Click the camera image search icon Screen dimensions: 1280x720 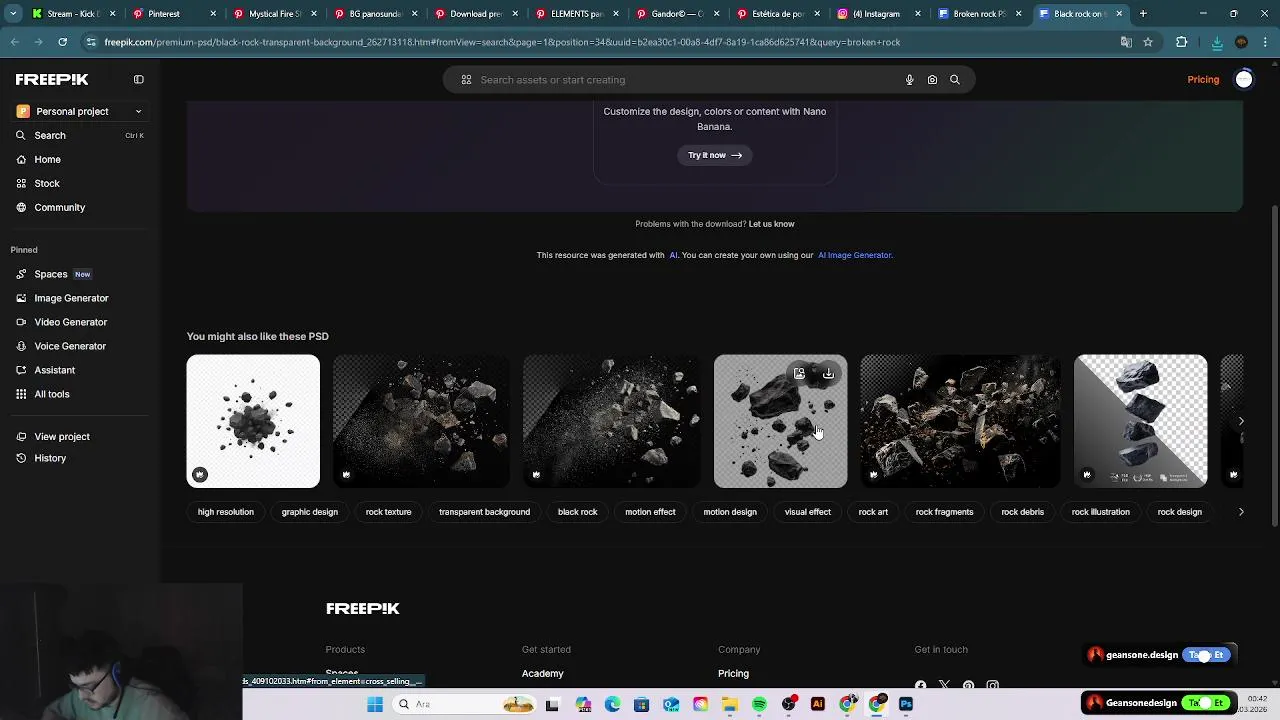pyautogui.click(x=932, y=80)
